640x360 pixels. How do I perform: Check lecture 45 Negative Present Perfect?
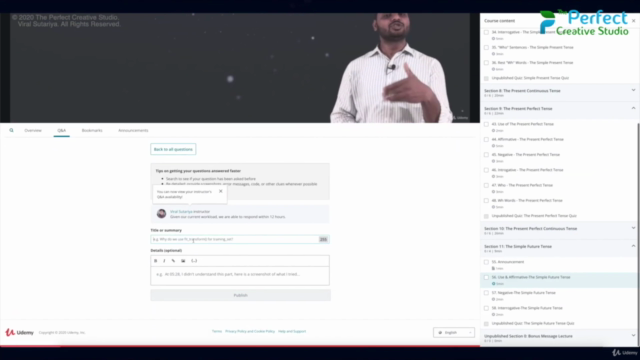point(486,155)
